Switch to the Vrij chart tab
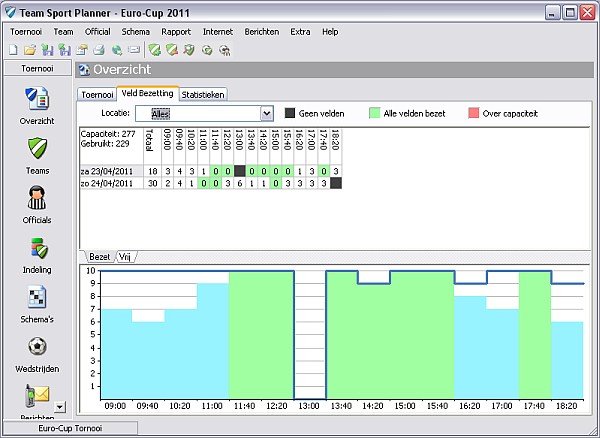The width and height of the screenshot is (600, 438). tap(126, 257)
